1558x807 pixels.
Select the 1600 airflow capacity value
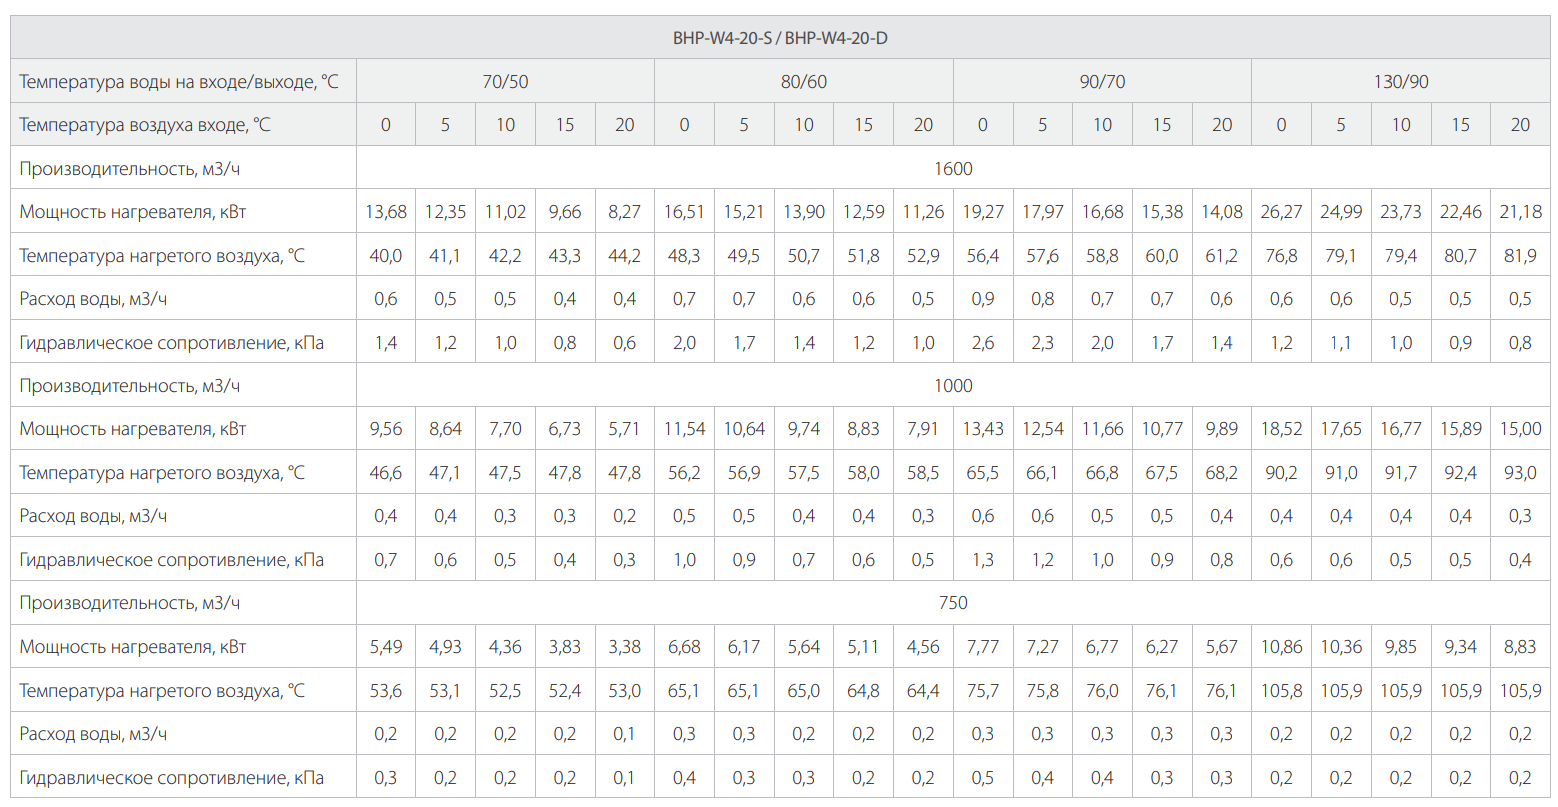tap(953, 168)
